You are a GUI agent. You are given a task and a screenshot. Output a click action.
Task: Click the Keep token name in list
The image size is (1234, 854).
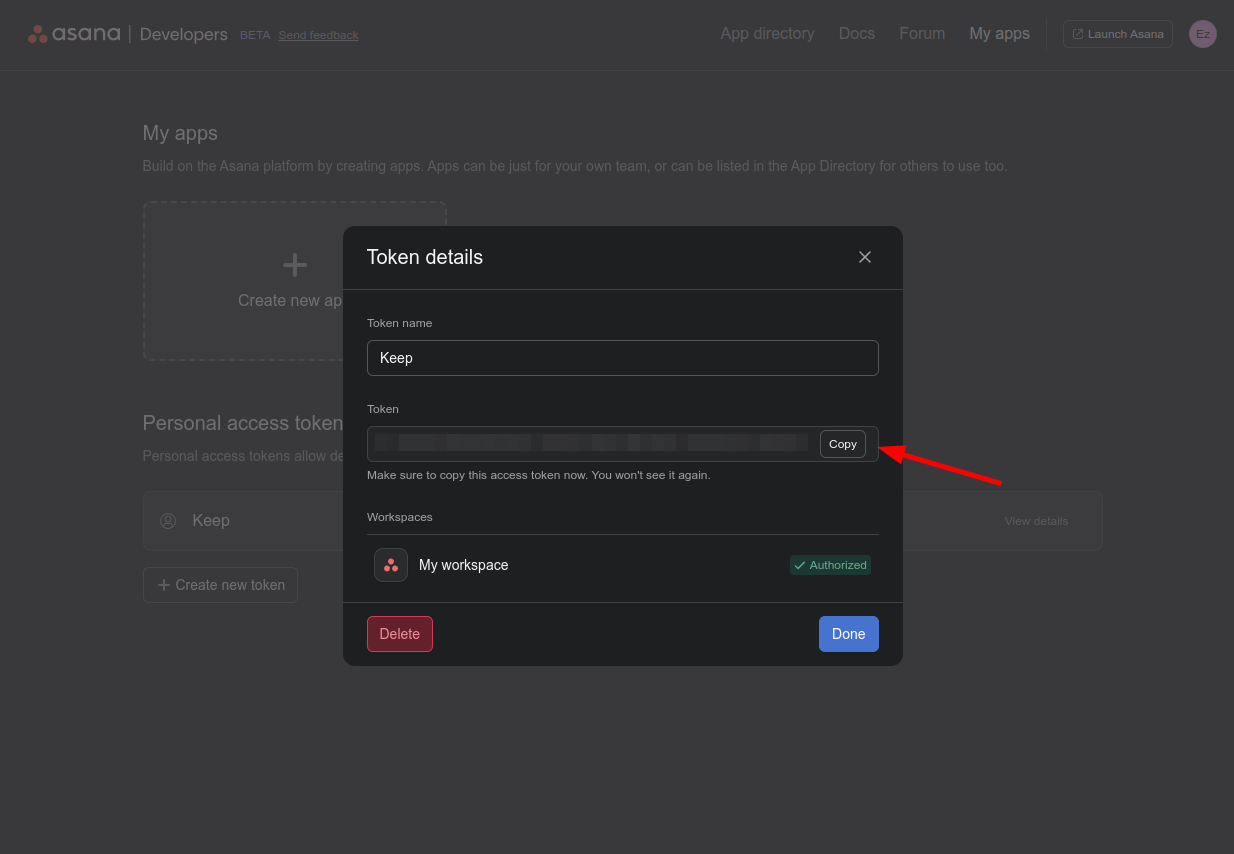coord(211,521)
